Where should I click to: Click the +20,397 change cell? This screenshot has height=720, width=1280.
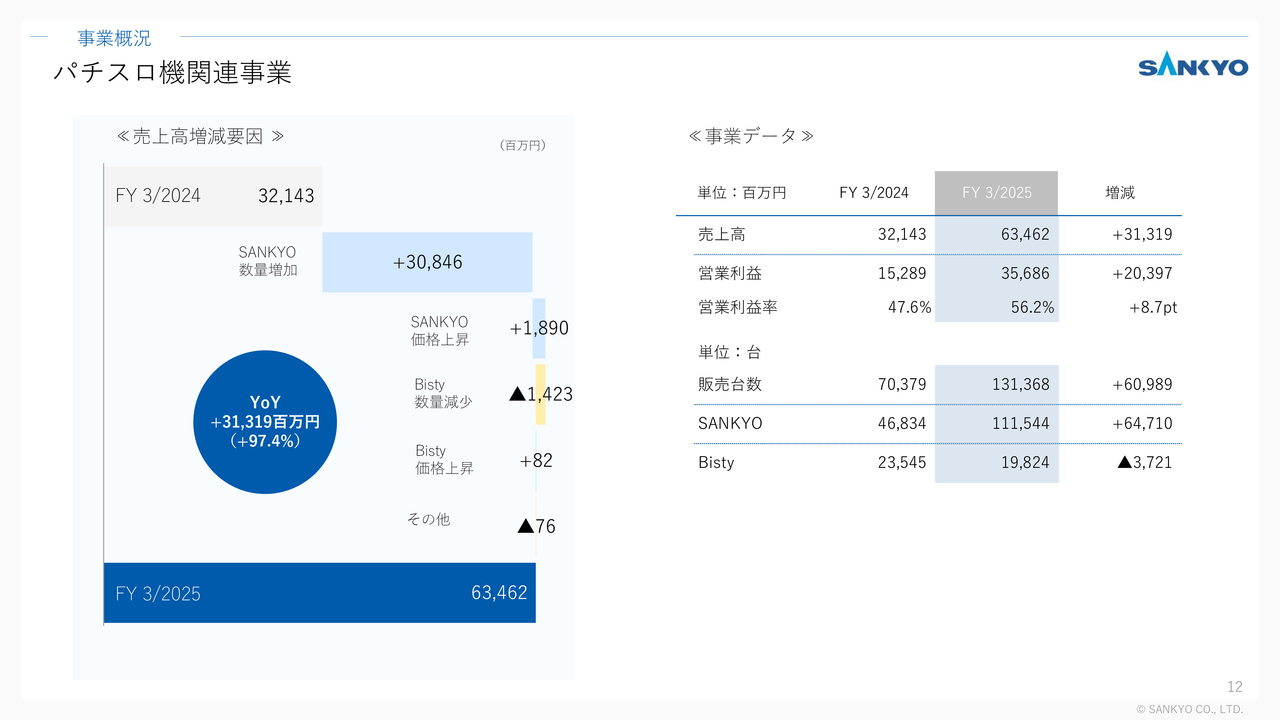(x=1142, y=273)
